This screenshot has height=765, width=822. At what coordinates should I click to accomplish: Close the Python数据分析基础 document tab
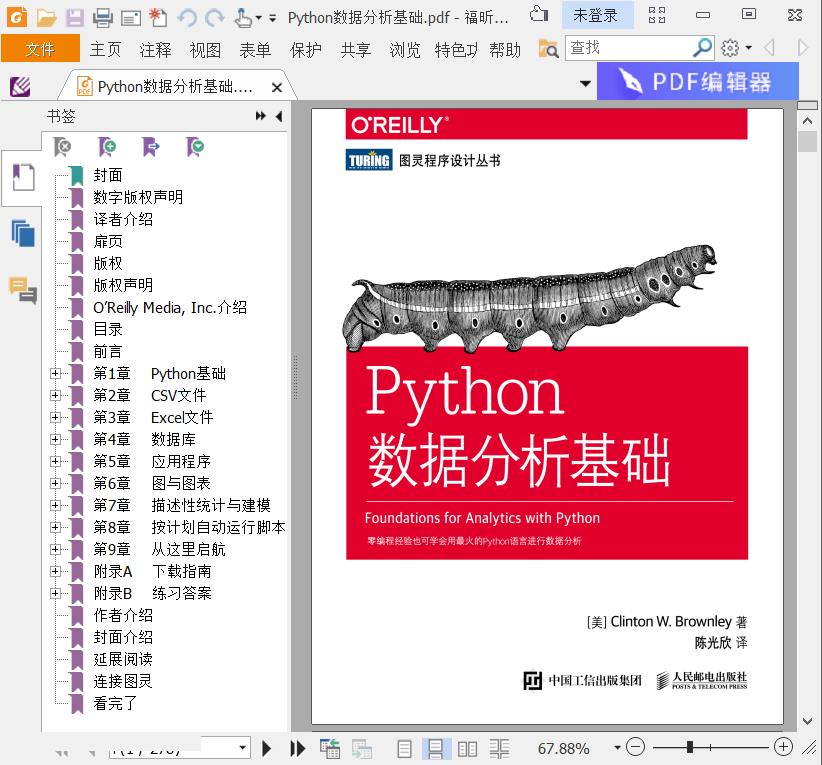pos(277,88)
